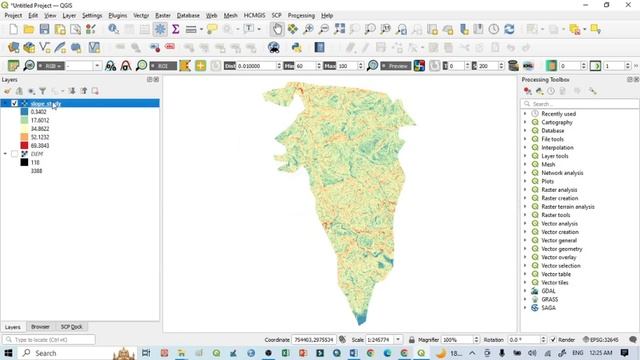Image resolution: width=640 pixels, height=360 pixels.
Task: Open the New Map View icon
Action: [432, 29]
